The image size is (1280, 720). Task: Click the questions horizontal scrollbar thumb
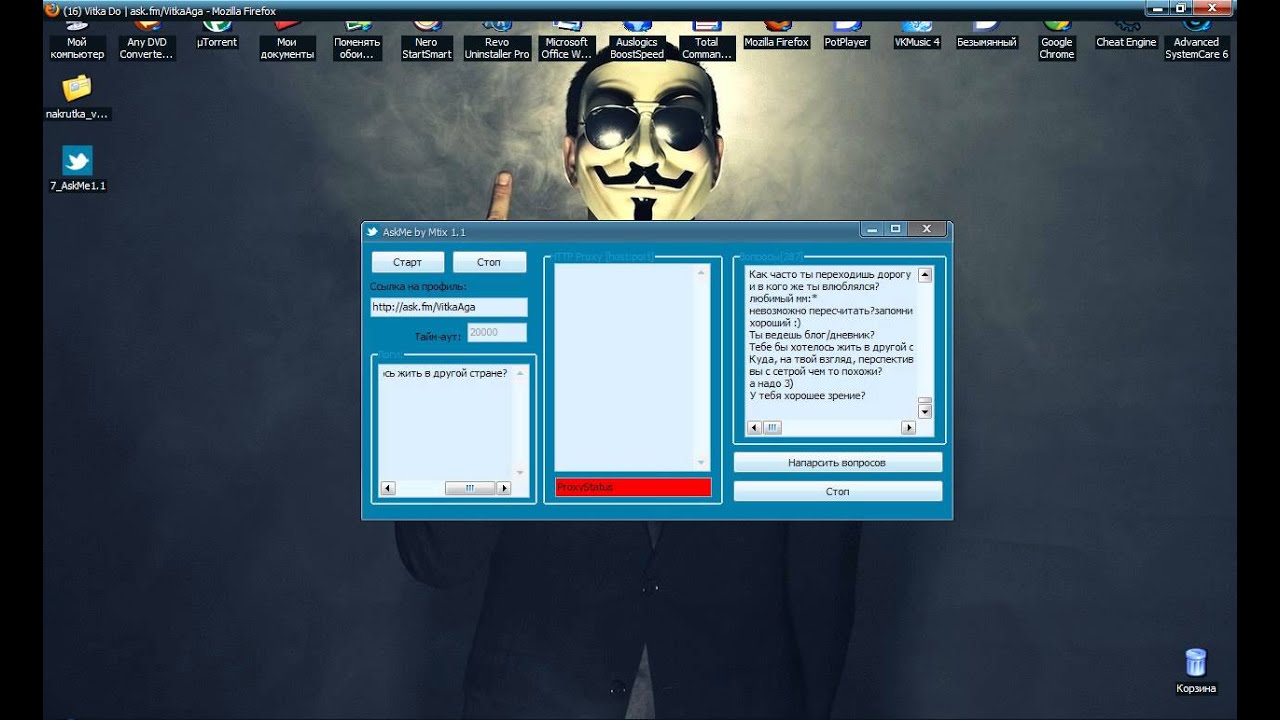pos(772,427)
